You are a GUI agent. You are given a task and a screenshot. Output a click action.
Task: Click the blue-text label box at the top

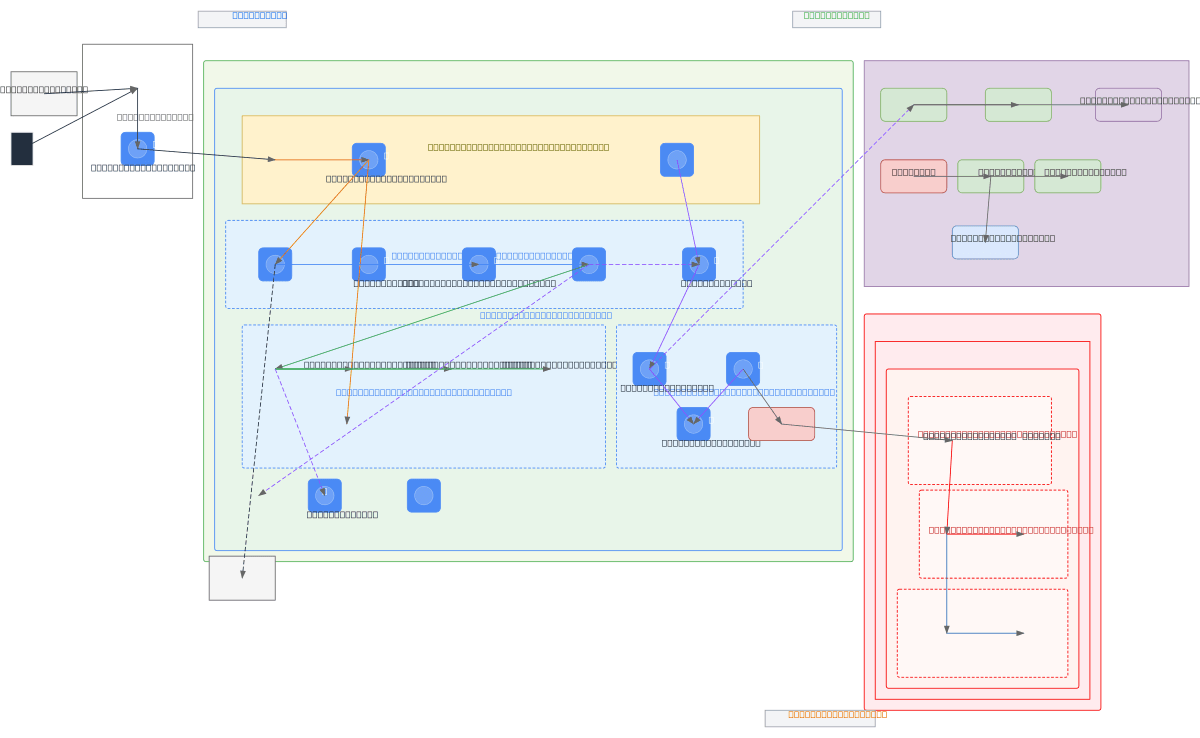tap(242, 19)
